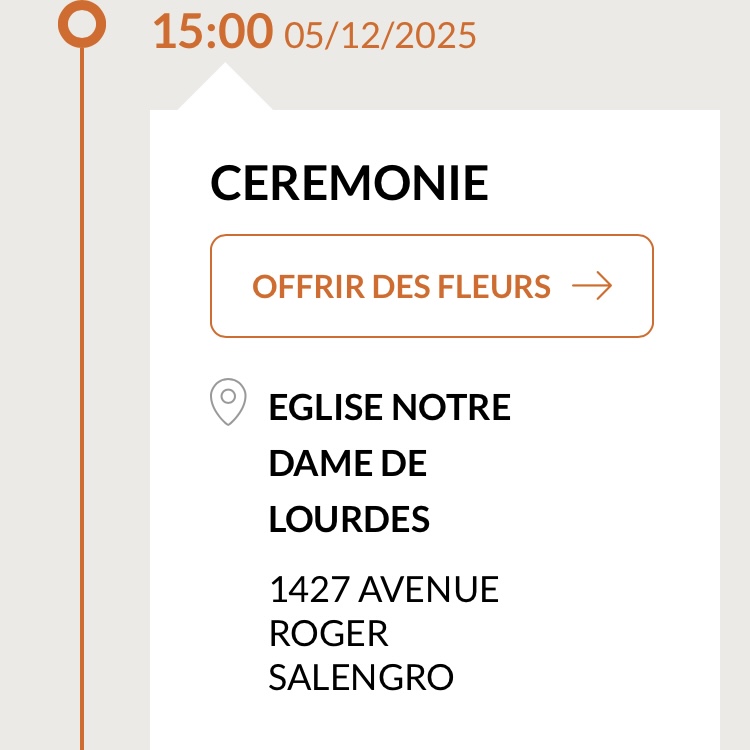Click the arrow icon in the flowers button

tap(592, 287)
